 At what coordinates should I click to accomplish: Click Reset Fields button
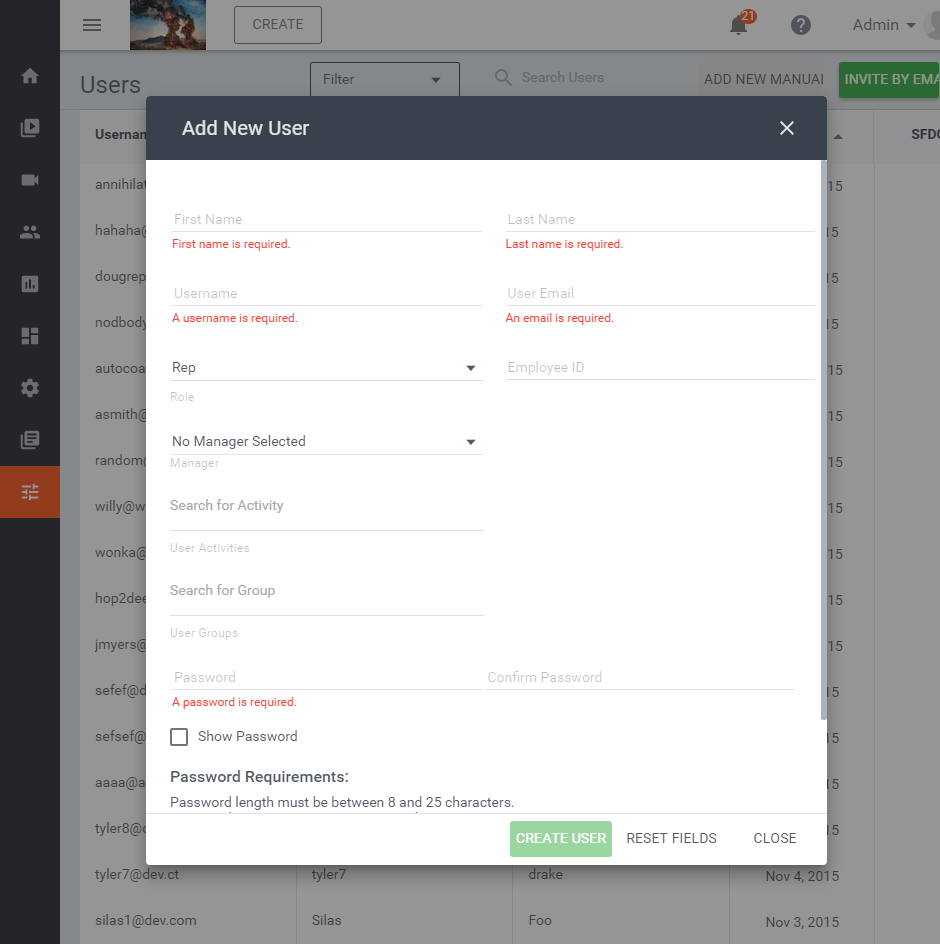tap(671, 838)
